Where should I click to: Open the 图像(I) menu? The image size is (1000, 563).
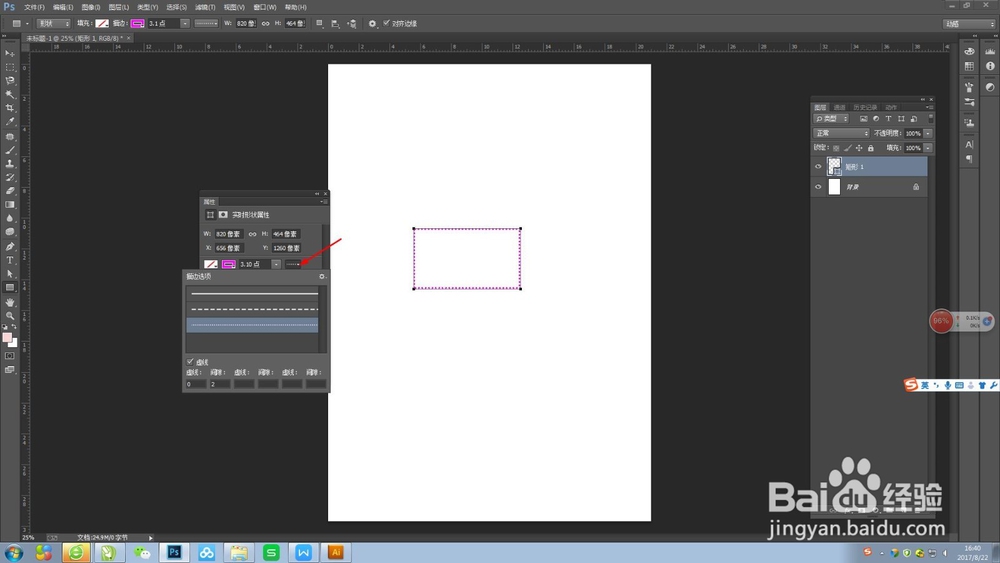coord(91,7)
